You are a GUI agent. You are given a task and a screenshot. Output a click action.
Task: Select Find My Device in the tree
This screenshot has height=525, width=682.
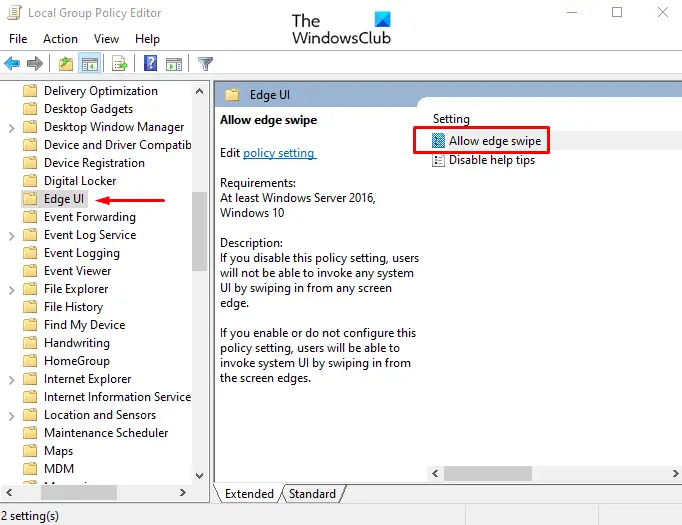pyautogui.click(x=84, y=324)
